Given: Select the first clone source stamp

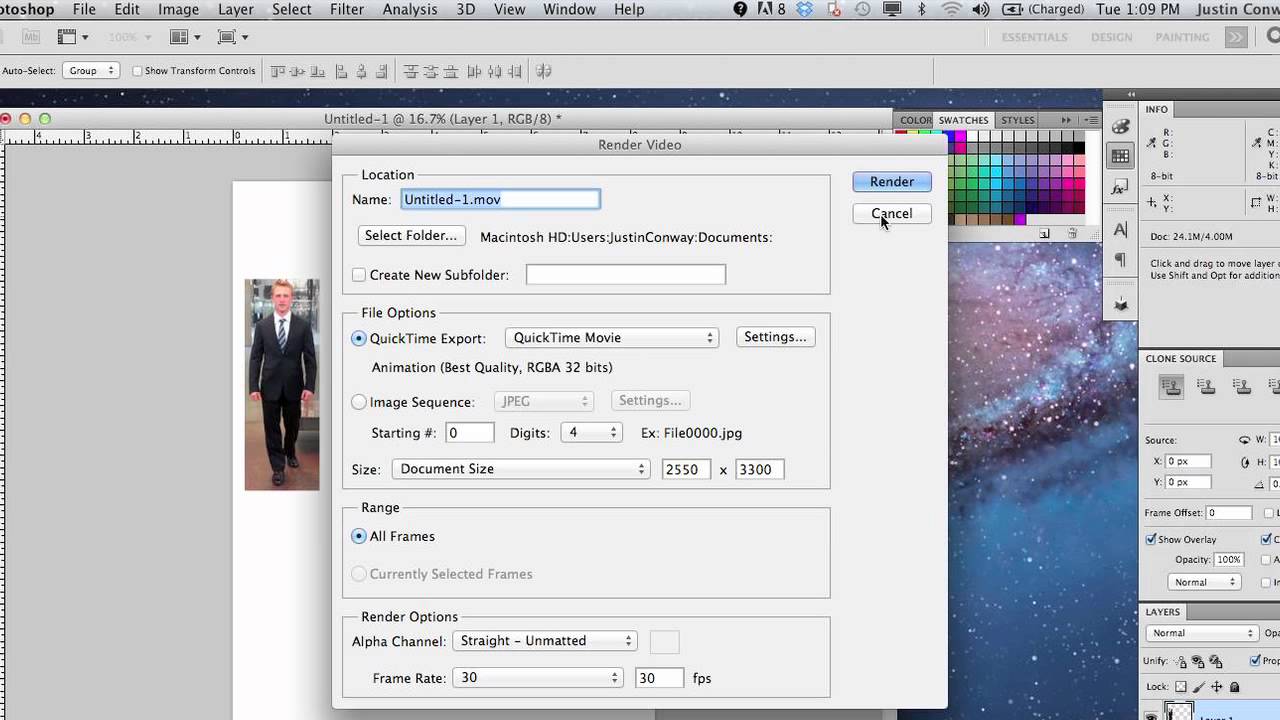Looking at the screenshot, I should [x=1172, y=387].
